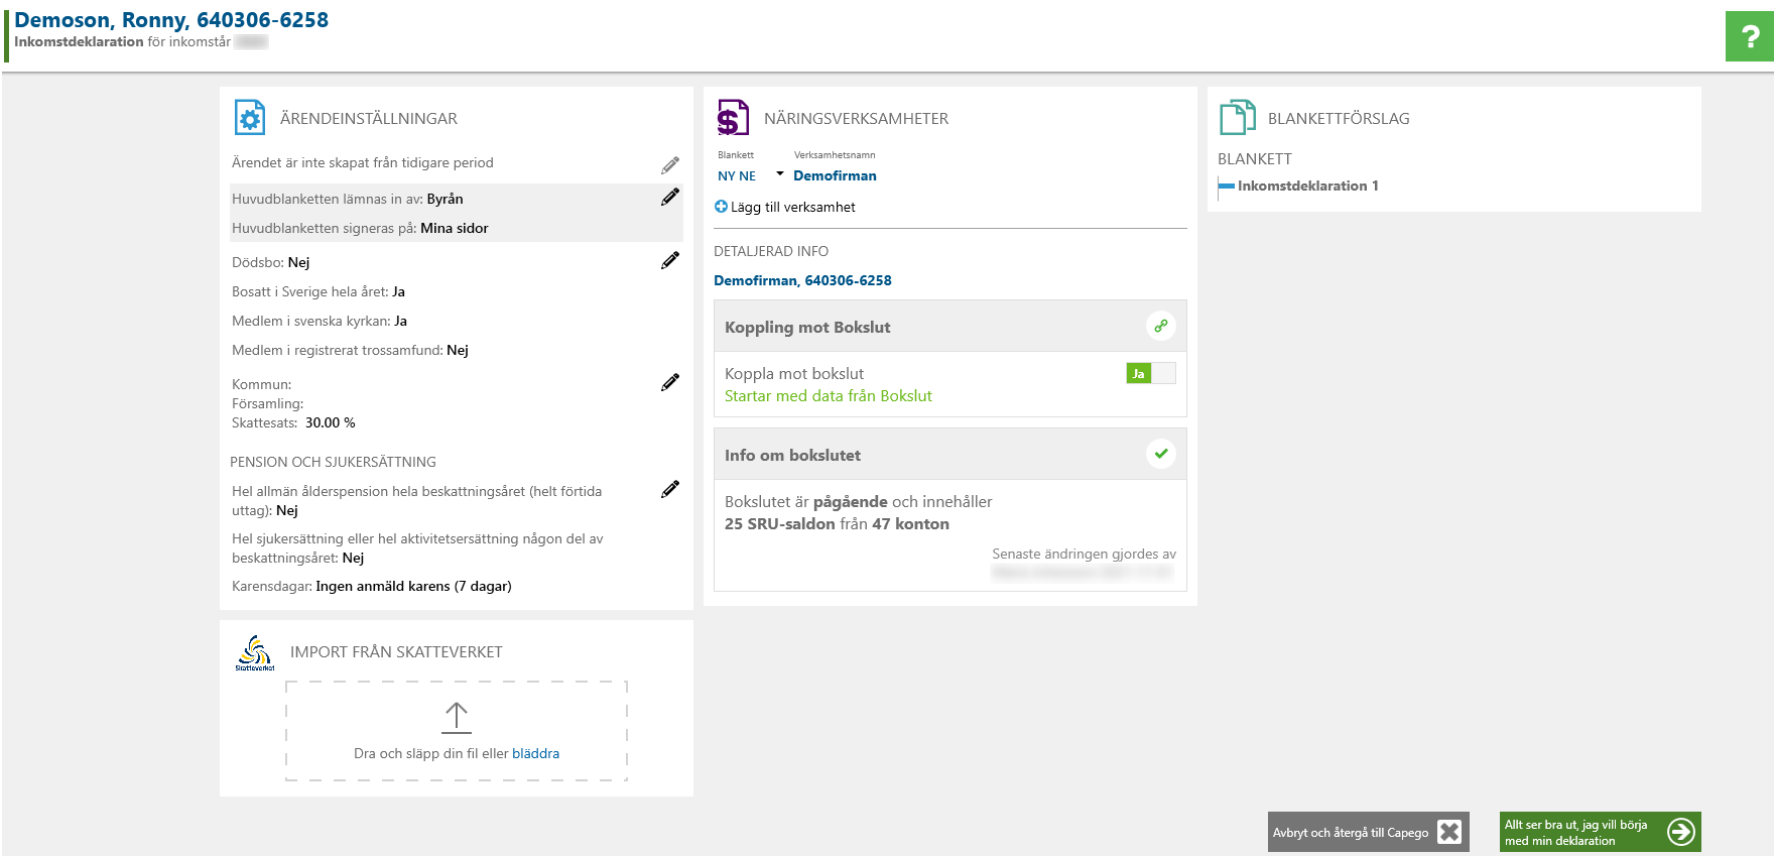Click Avbryt och återgå till Capego button
Screen dimensions: 1783x861
point(1368,832)
